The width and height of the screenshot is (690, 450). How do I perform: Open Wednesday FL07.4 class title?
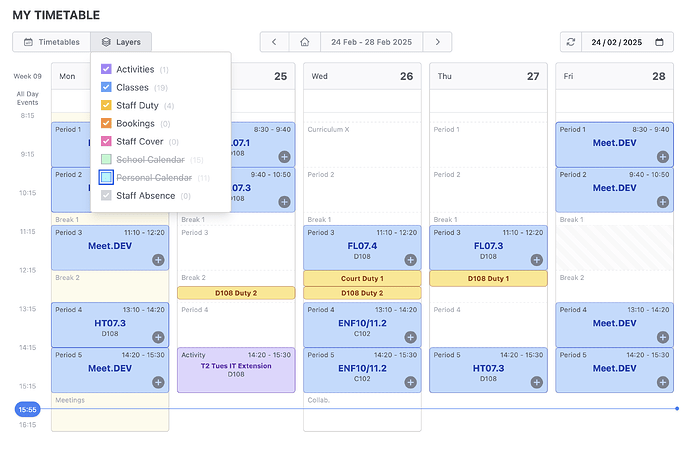[x=362, y=246]
